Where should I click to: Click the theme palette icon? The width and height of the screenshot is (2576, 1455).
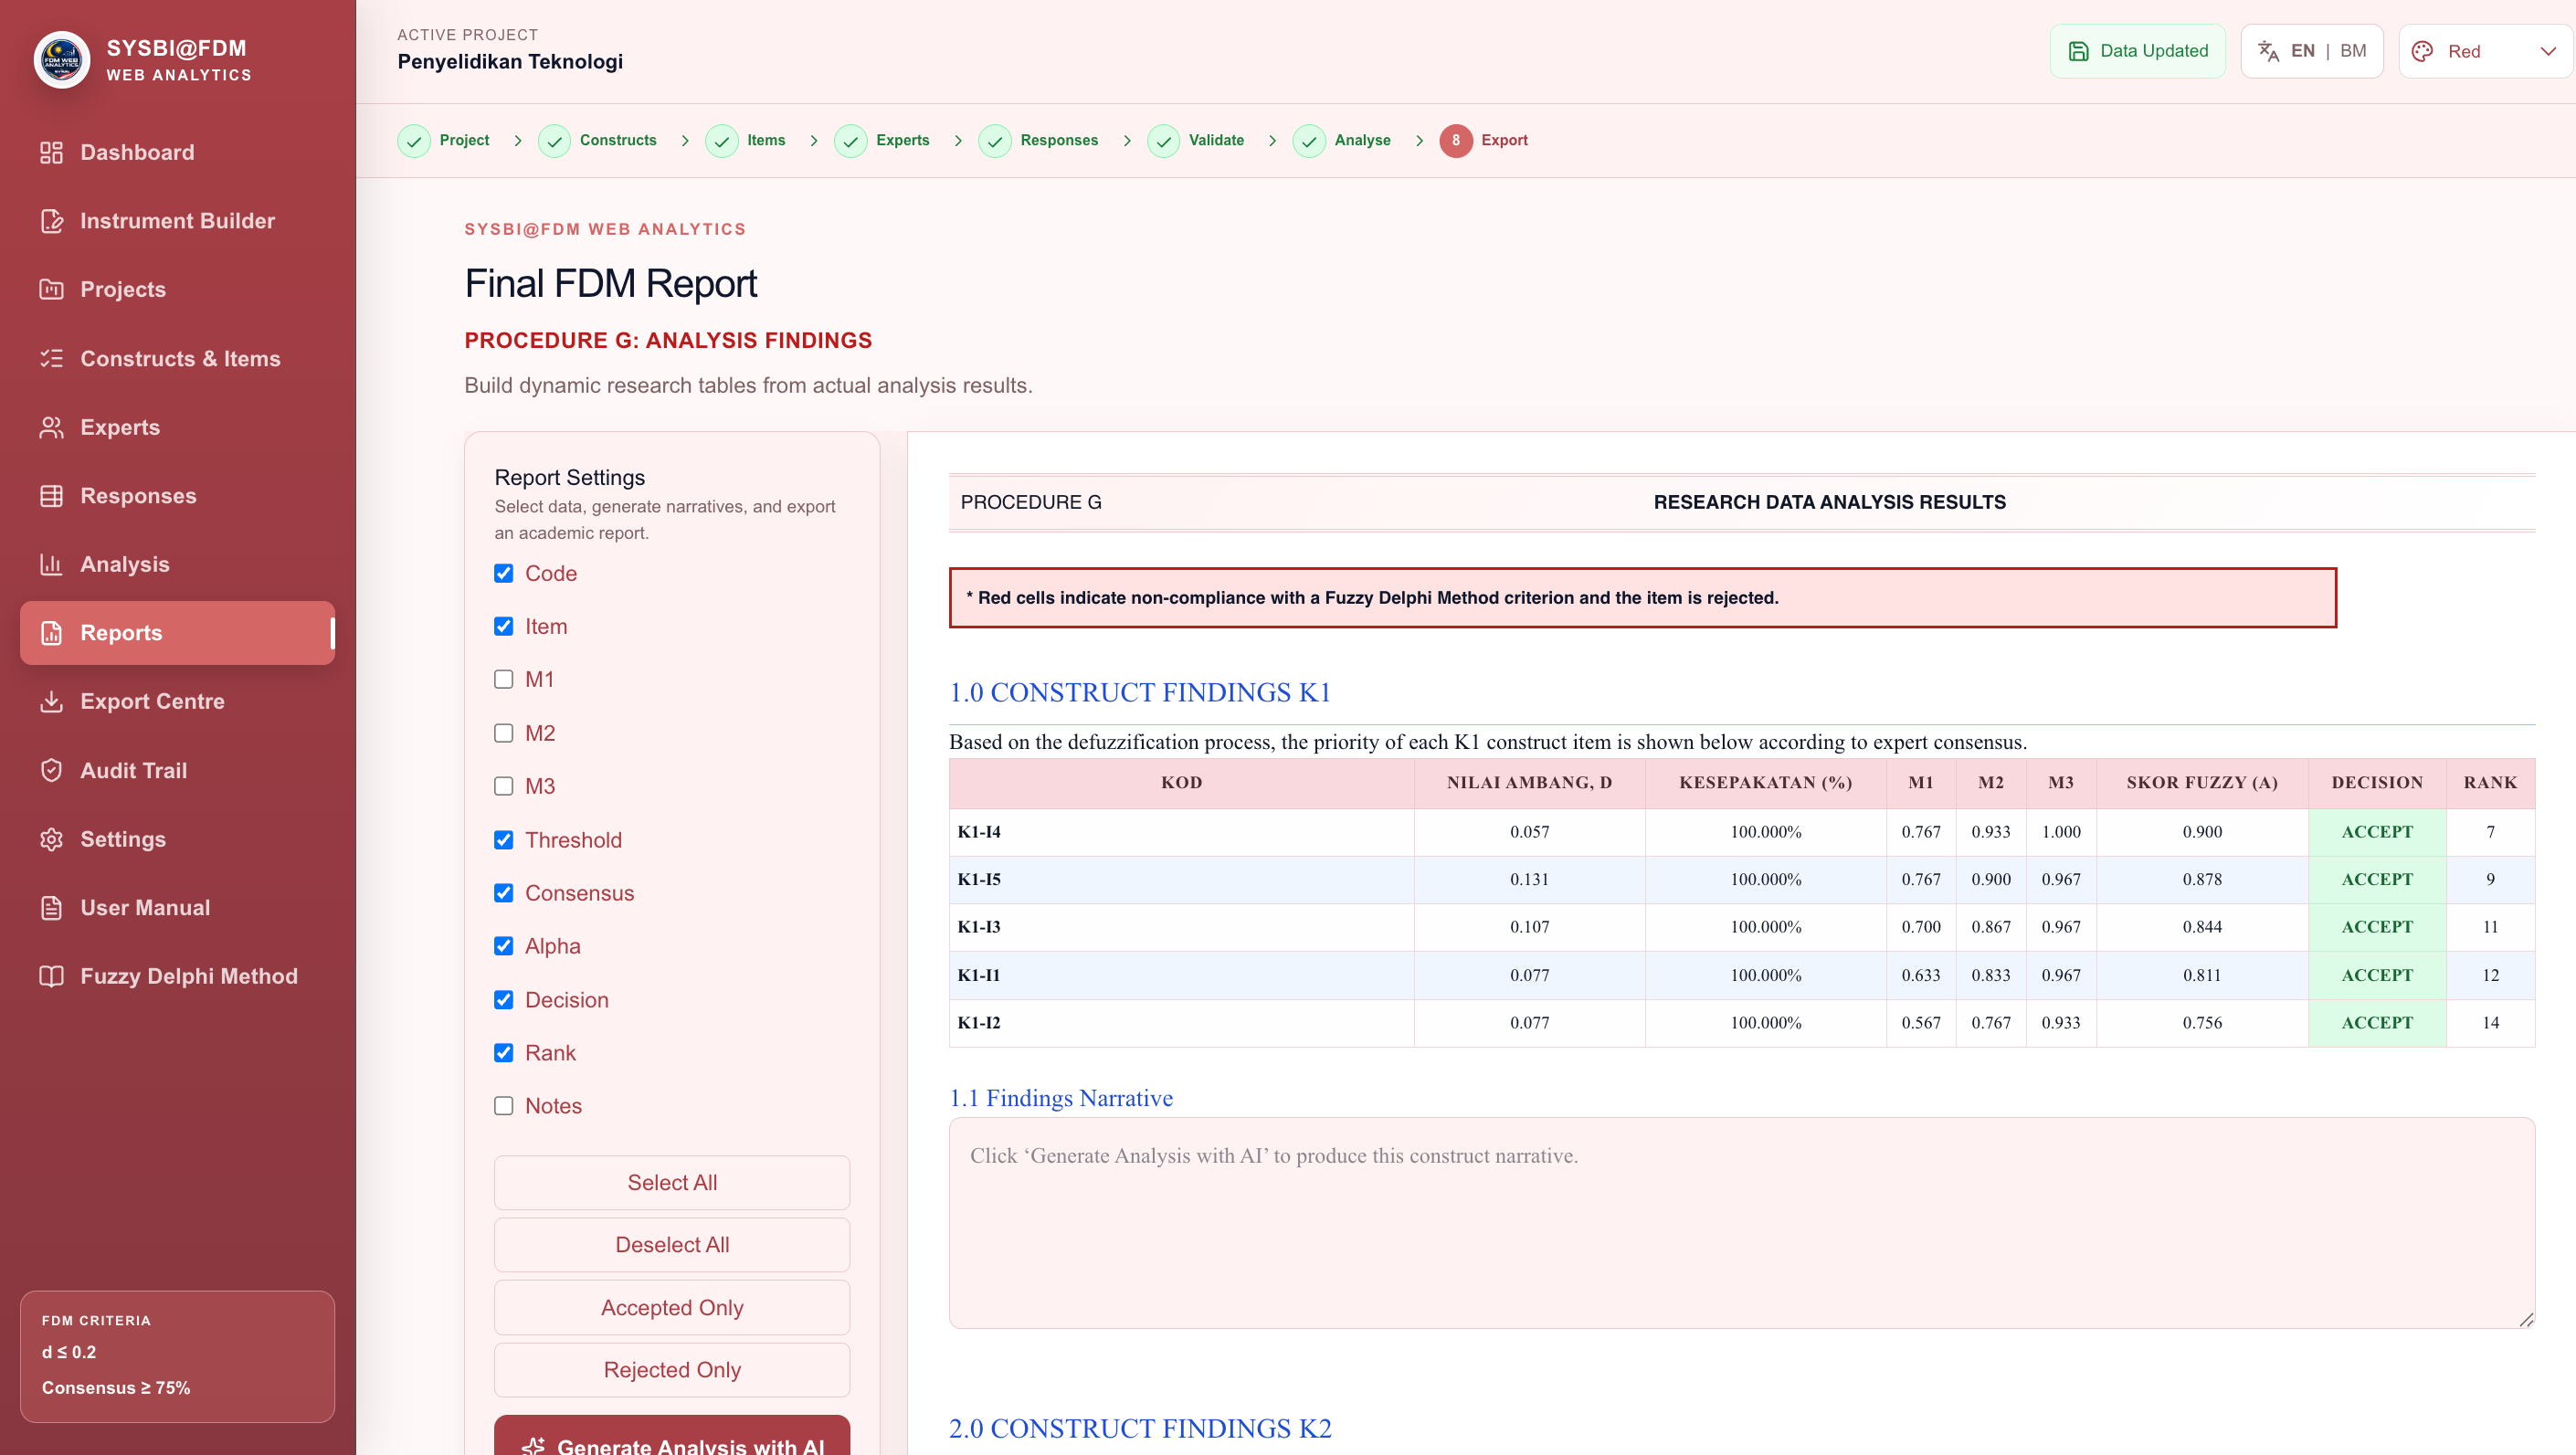2422,51
